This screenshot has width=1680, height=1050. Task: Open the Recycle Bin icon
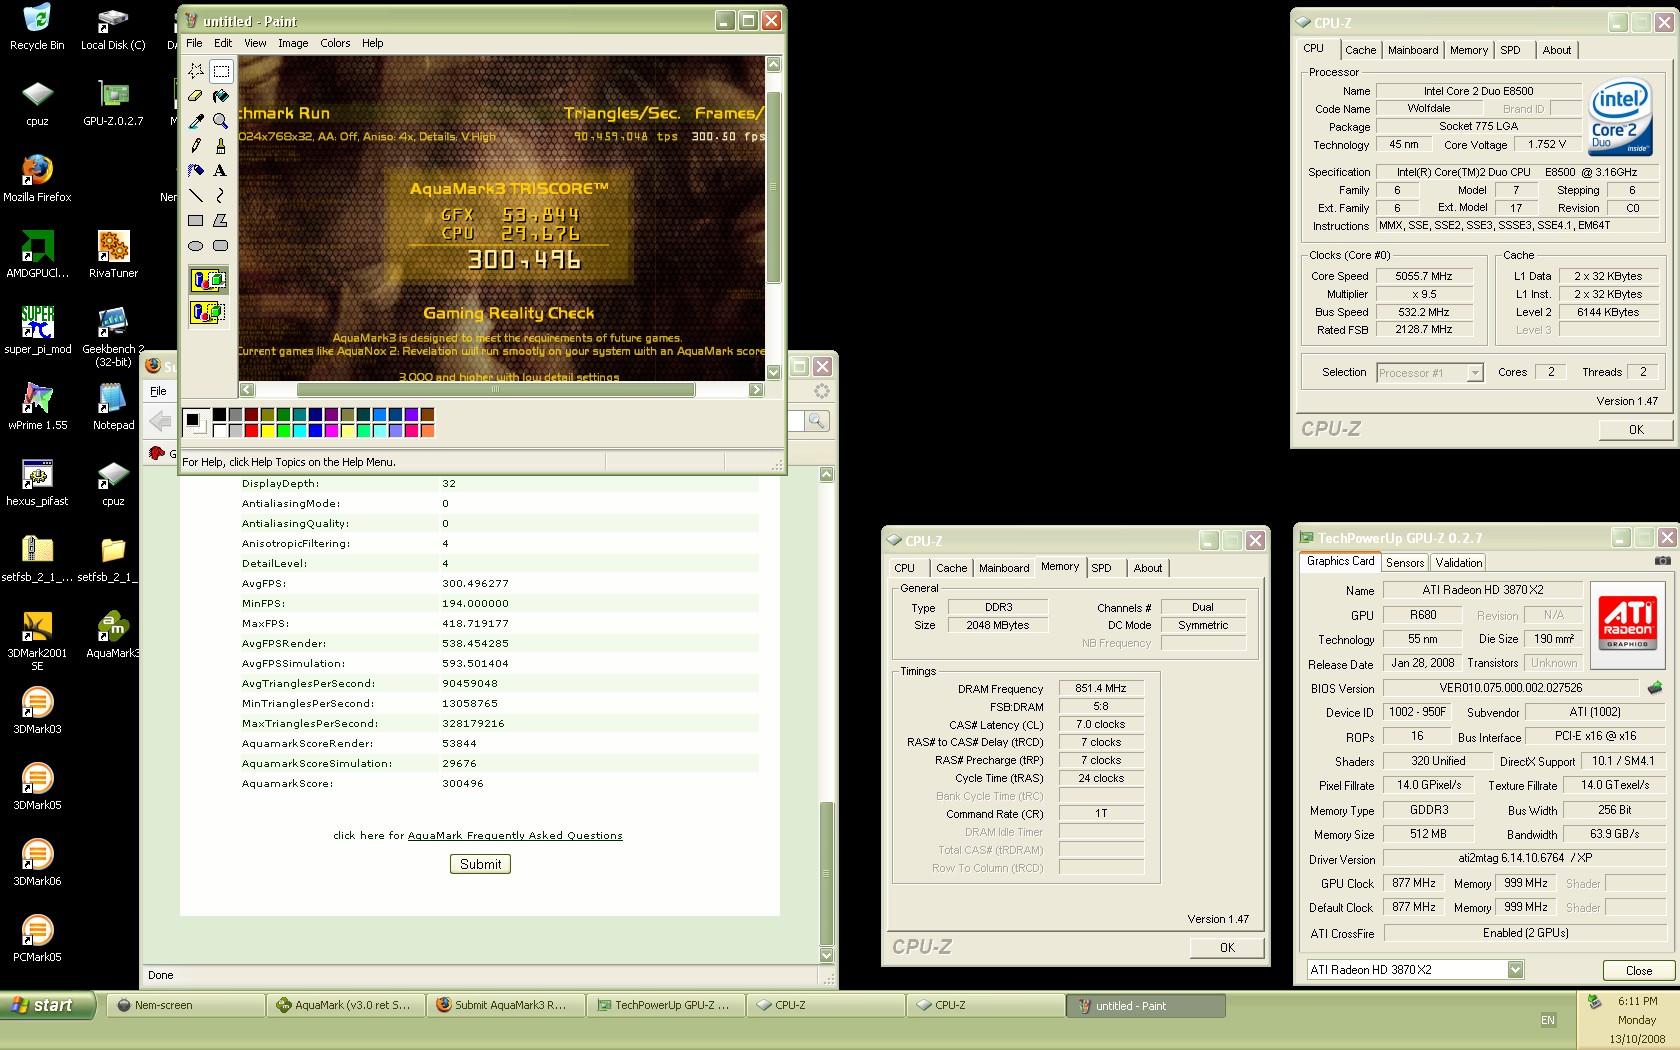point(37,26)
